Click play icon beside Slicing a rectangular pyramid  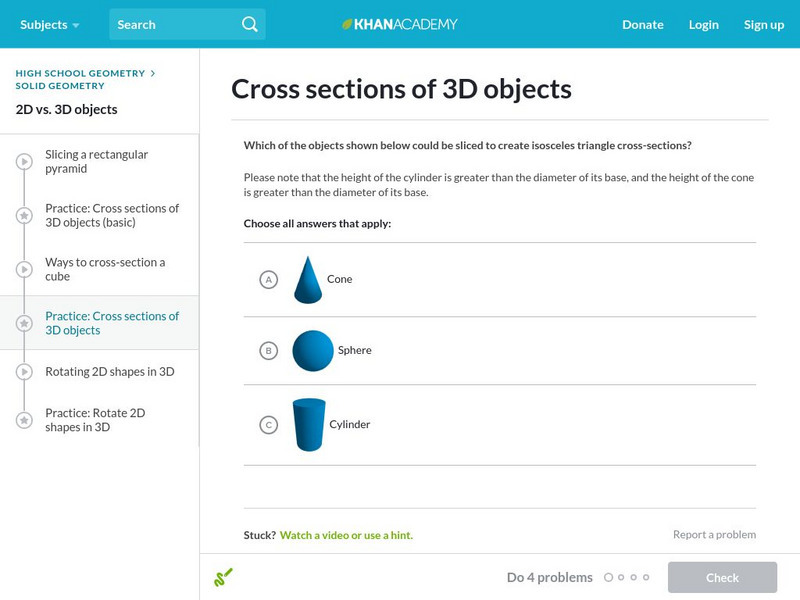pos(24,162)
